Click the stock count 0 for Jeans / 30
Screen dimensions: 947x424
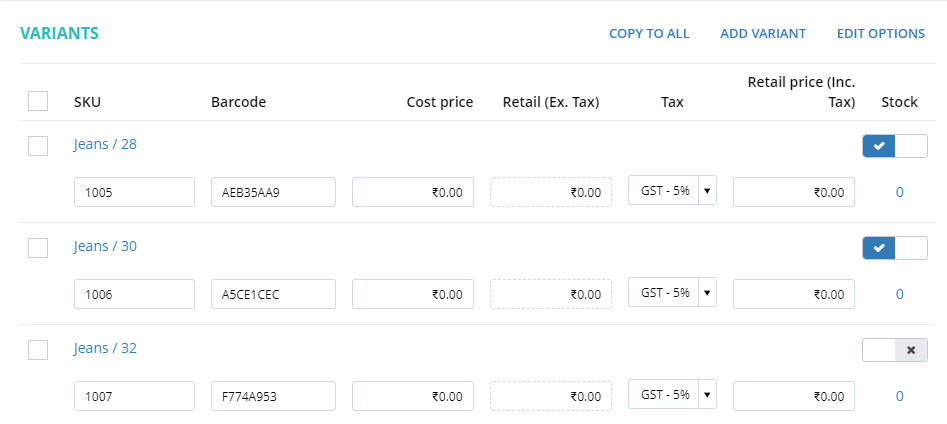[x=899, y=294]
